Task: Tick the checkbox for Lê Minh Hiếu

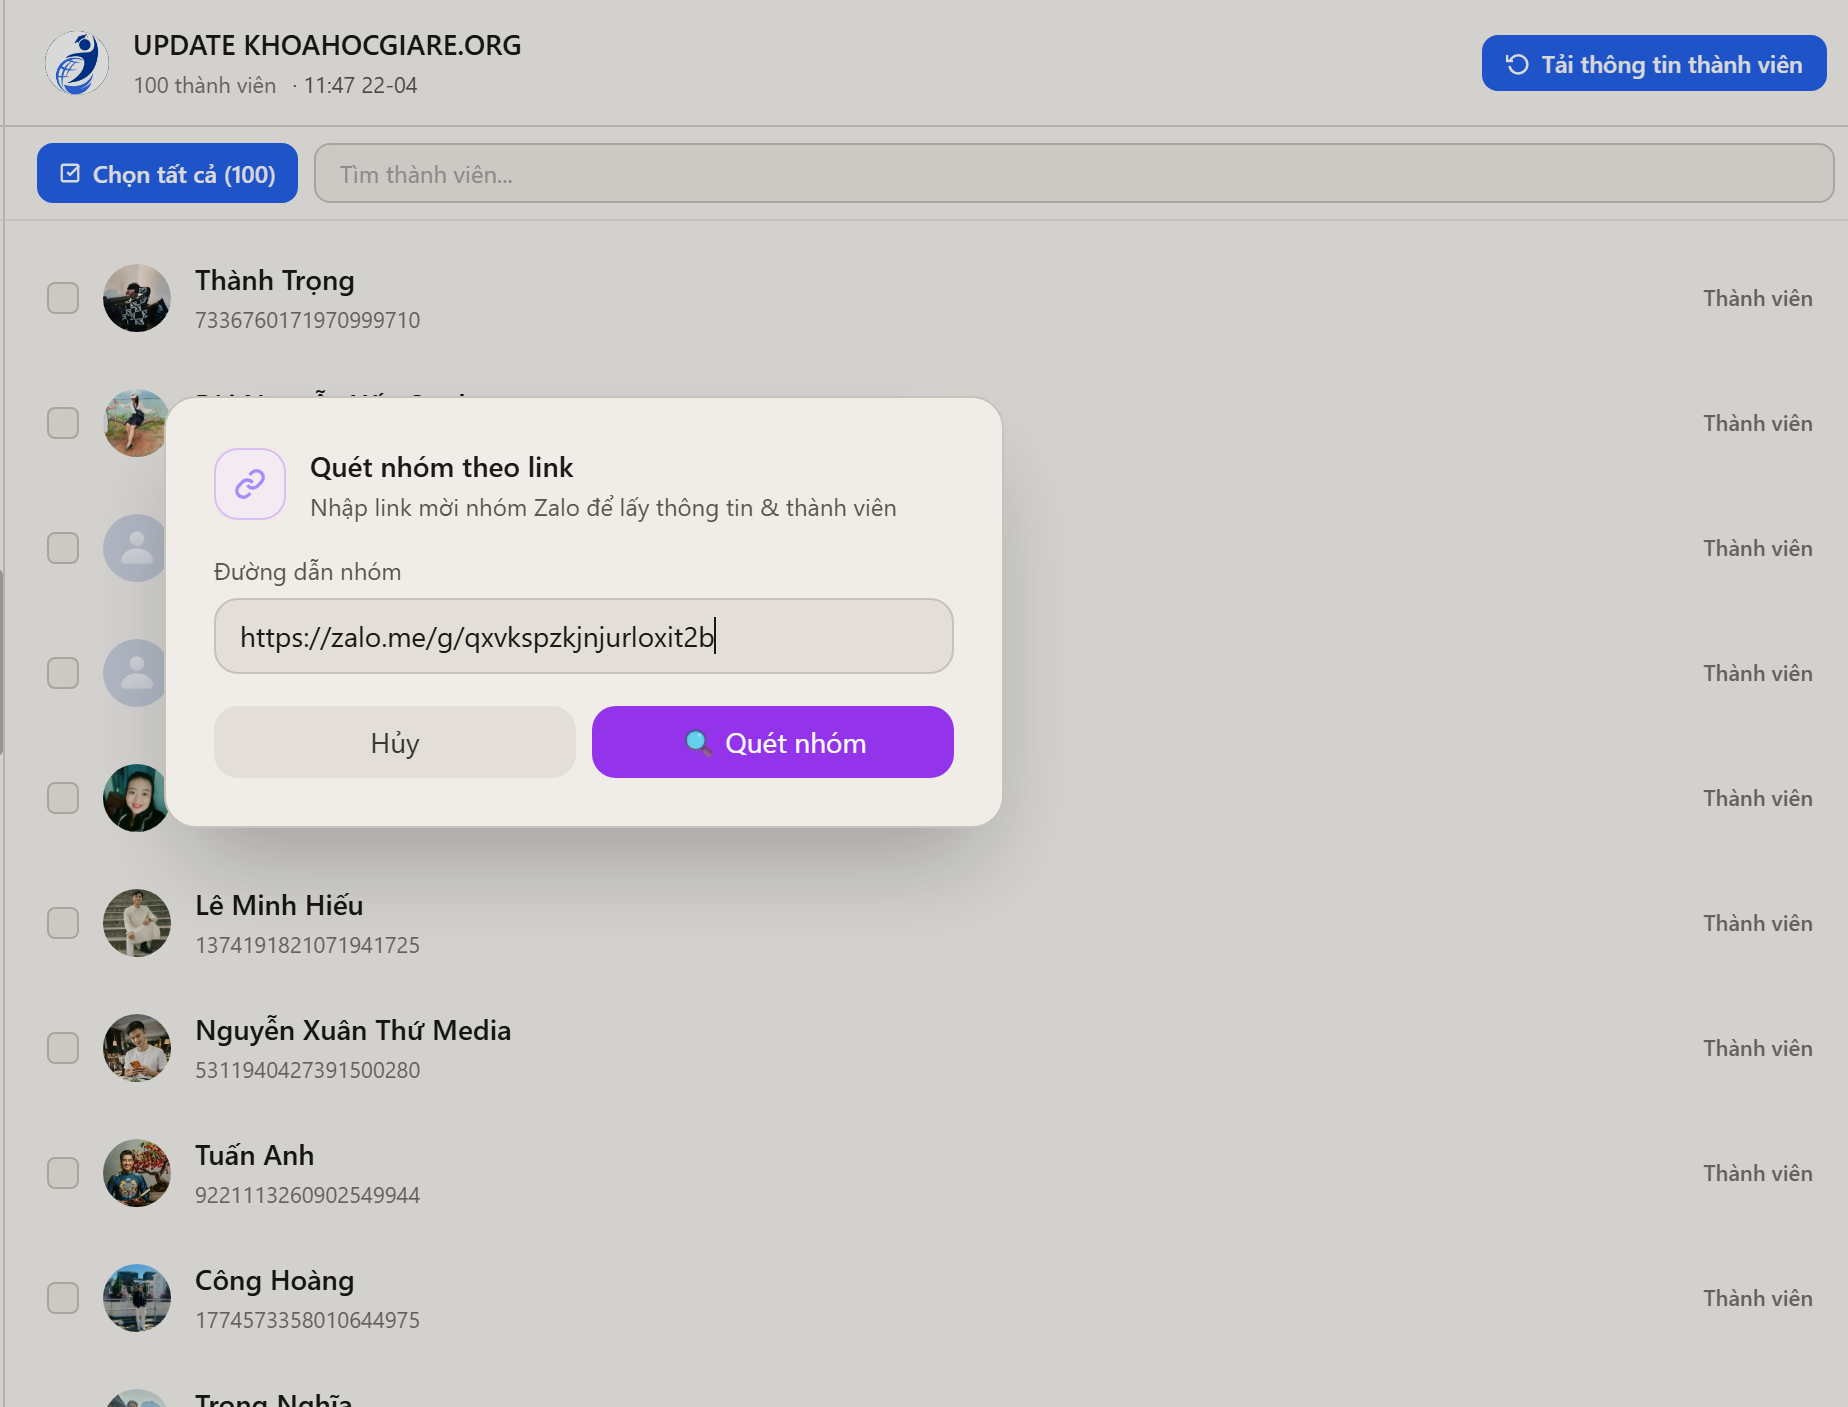Action: [x=63, y=923]
